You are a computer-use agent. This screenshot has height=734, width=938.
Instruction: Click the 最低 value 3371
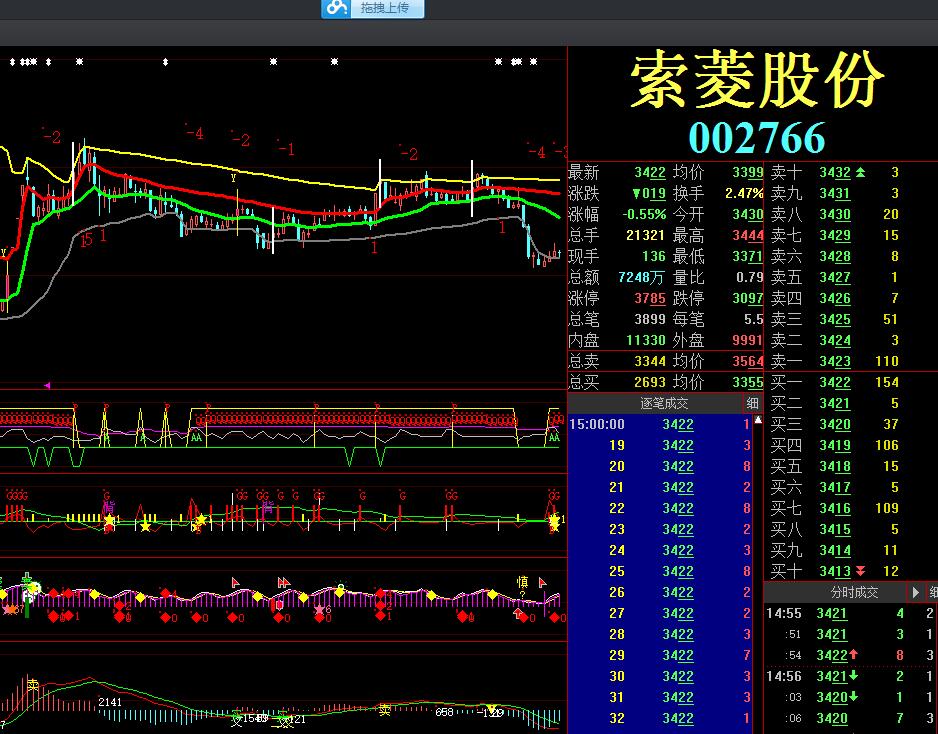(x=748, y=257)
